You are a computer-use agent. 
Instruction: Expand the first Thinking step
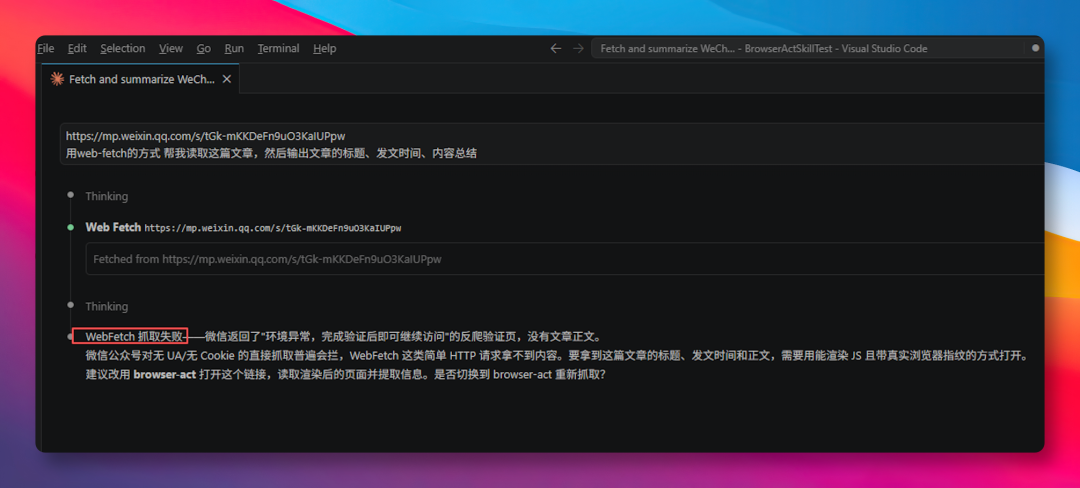107,196
